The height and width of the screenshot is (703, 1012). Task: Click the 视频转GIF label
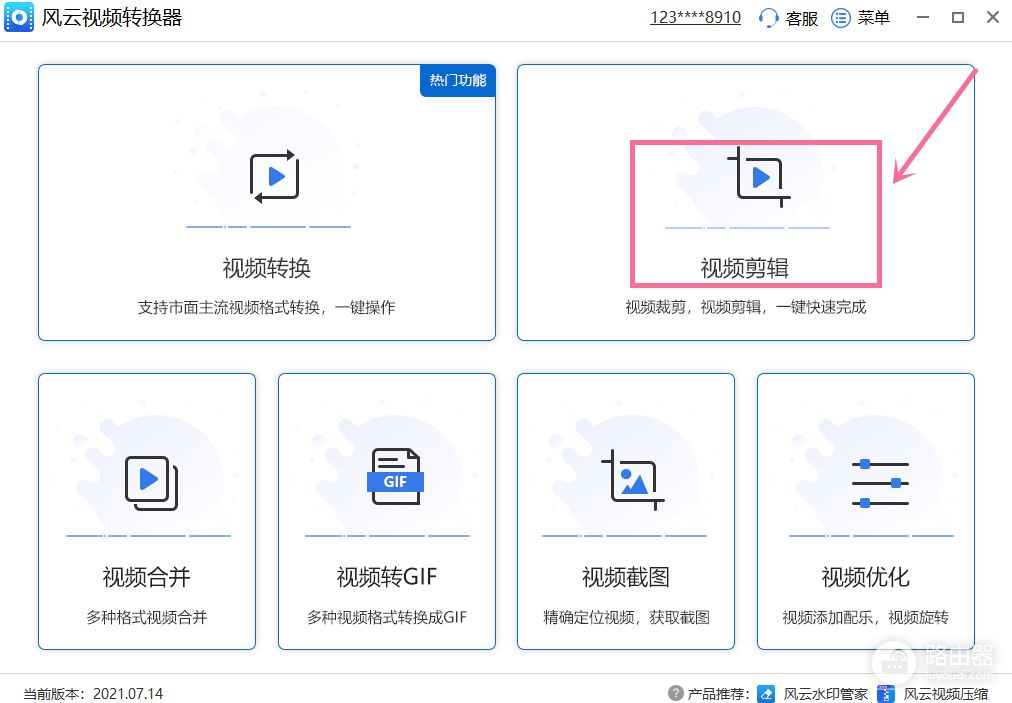(x=386, y=577)
